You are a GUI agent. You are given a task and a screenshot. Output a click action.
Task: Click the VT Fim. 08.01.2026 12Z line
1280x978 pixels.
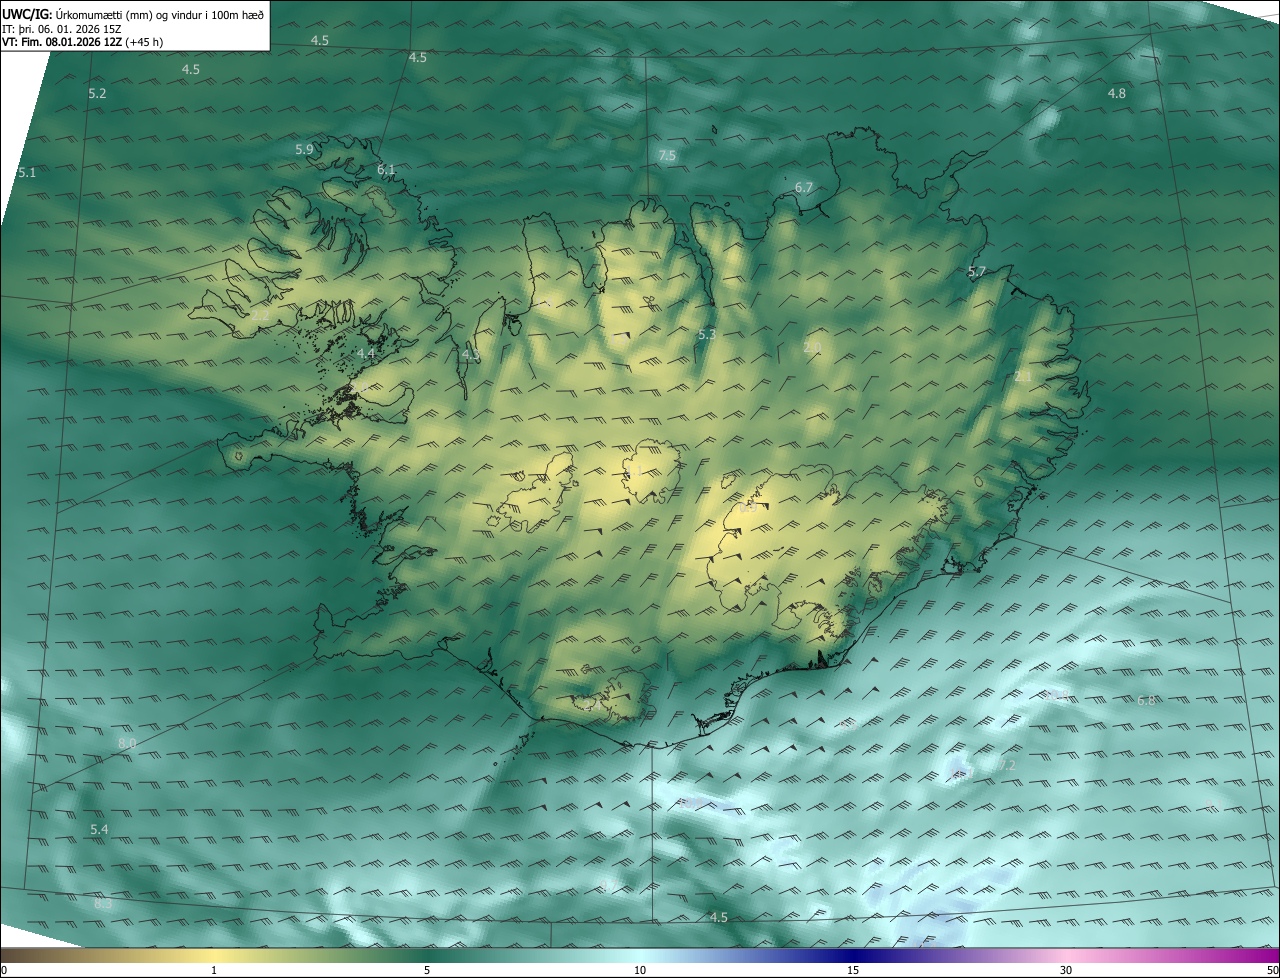pos(83,42)
